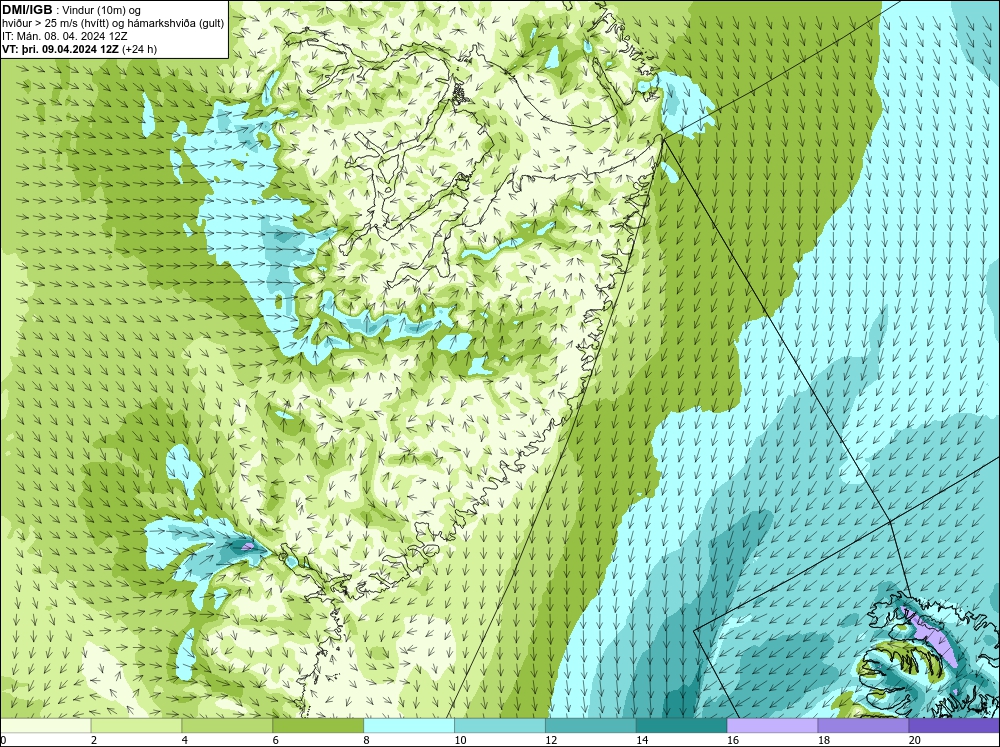Screen dimensions: 1000x747
Task: Click the 'hviður > 25 m/s' description line
Action: point(113,23)
